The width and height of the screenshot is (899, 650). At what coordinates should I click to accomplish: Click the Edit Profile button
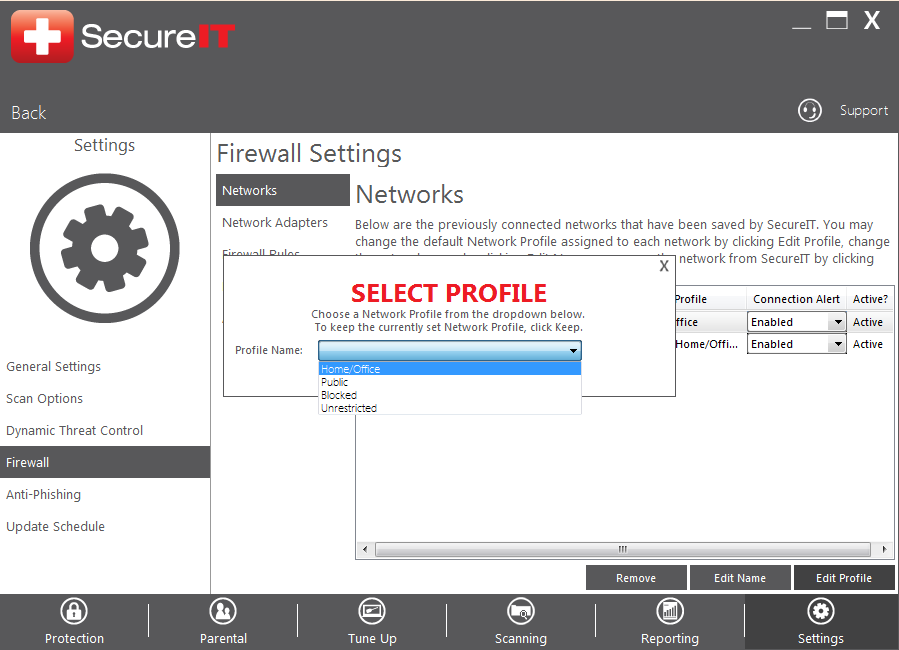(844, 578)
